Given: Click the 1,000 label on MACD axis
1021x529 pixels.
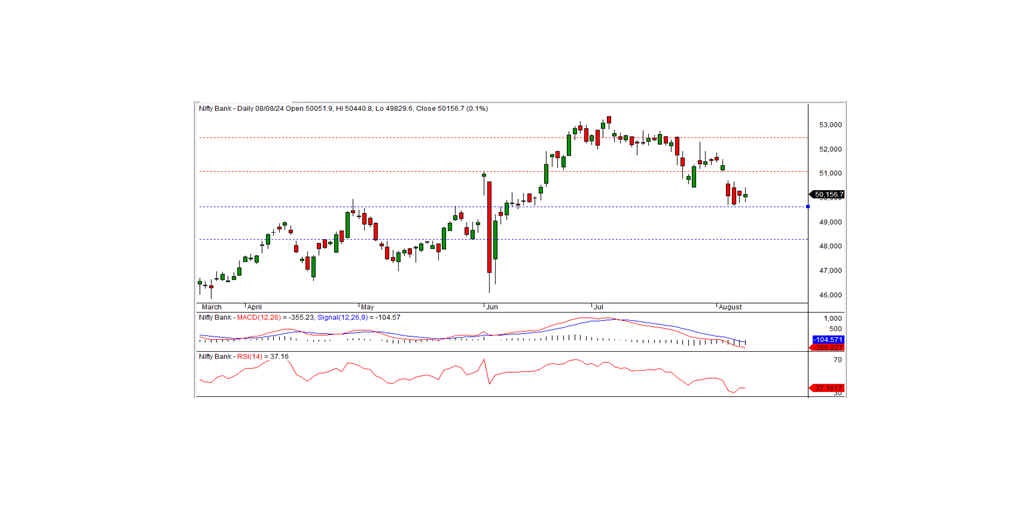Looking at the screenshot, I should tap(832, 319).
